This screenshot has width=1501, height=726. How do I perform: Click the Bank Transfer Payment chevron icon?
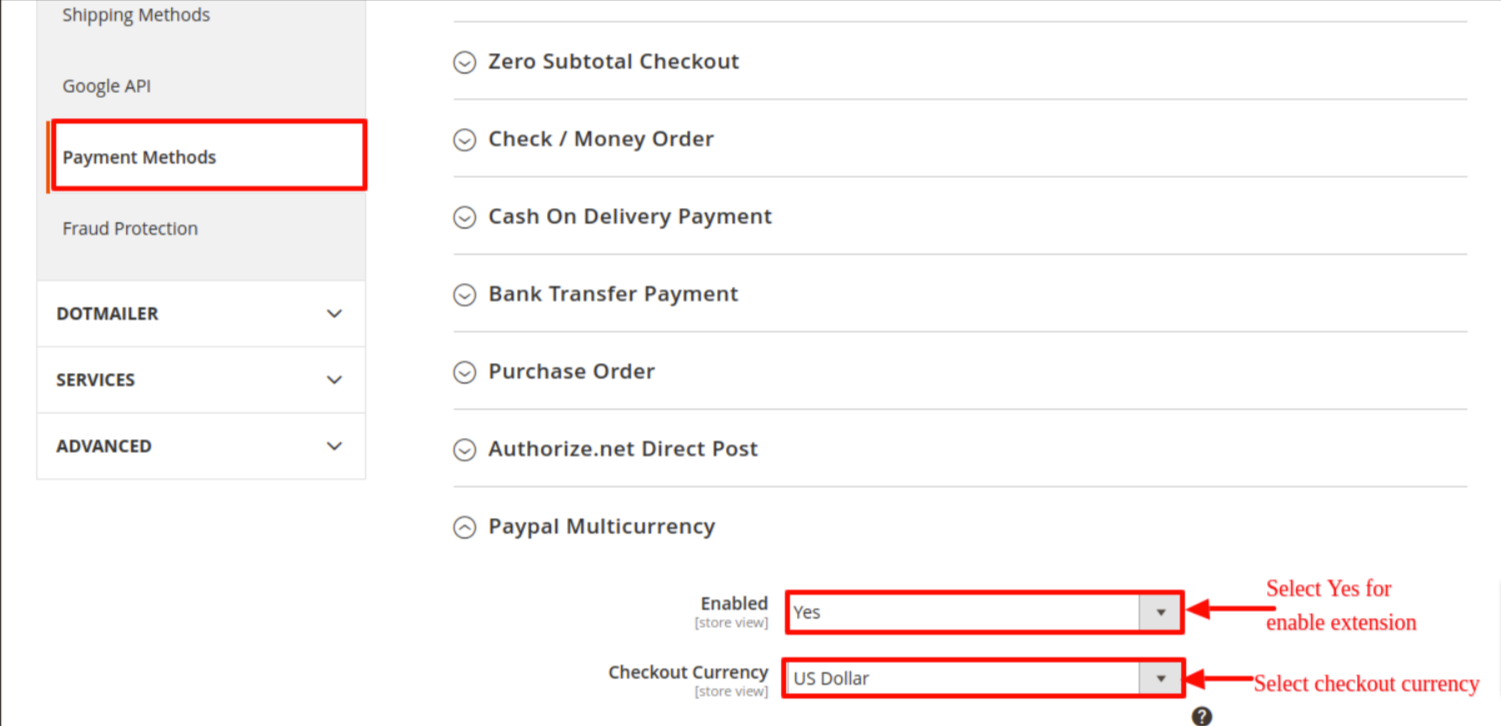tap(464, 295)
